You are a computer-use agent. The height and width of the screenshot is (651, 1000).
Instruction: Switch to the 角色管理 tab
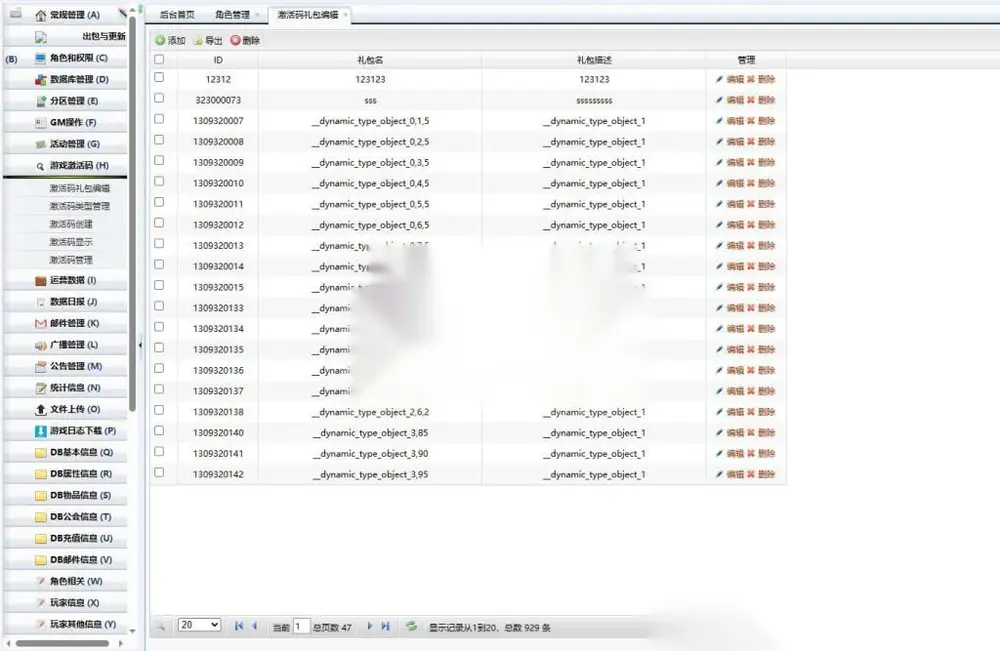[233, 15]
